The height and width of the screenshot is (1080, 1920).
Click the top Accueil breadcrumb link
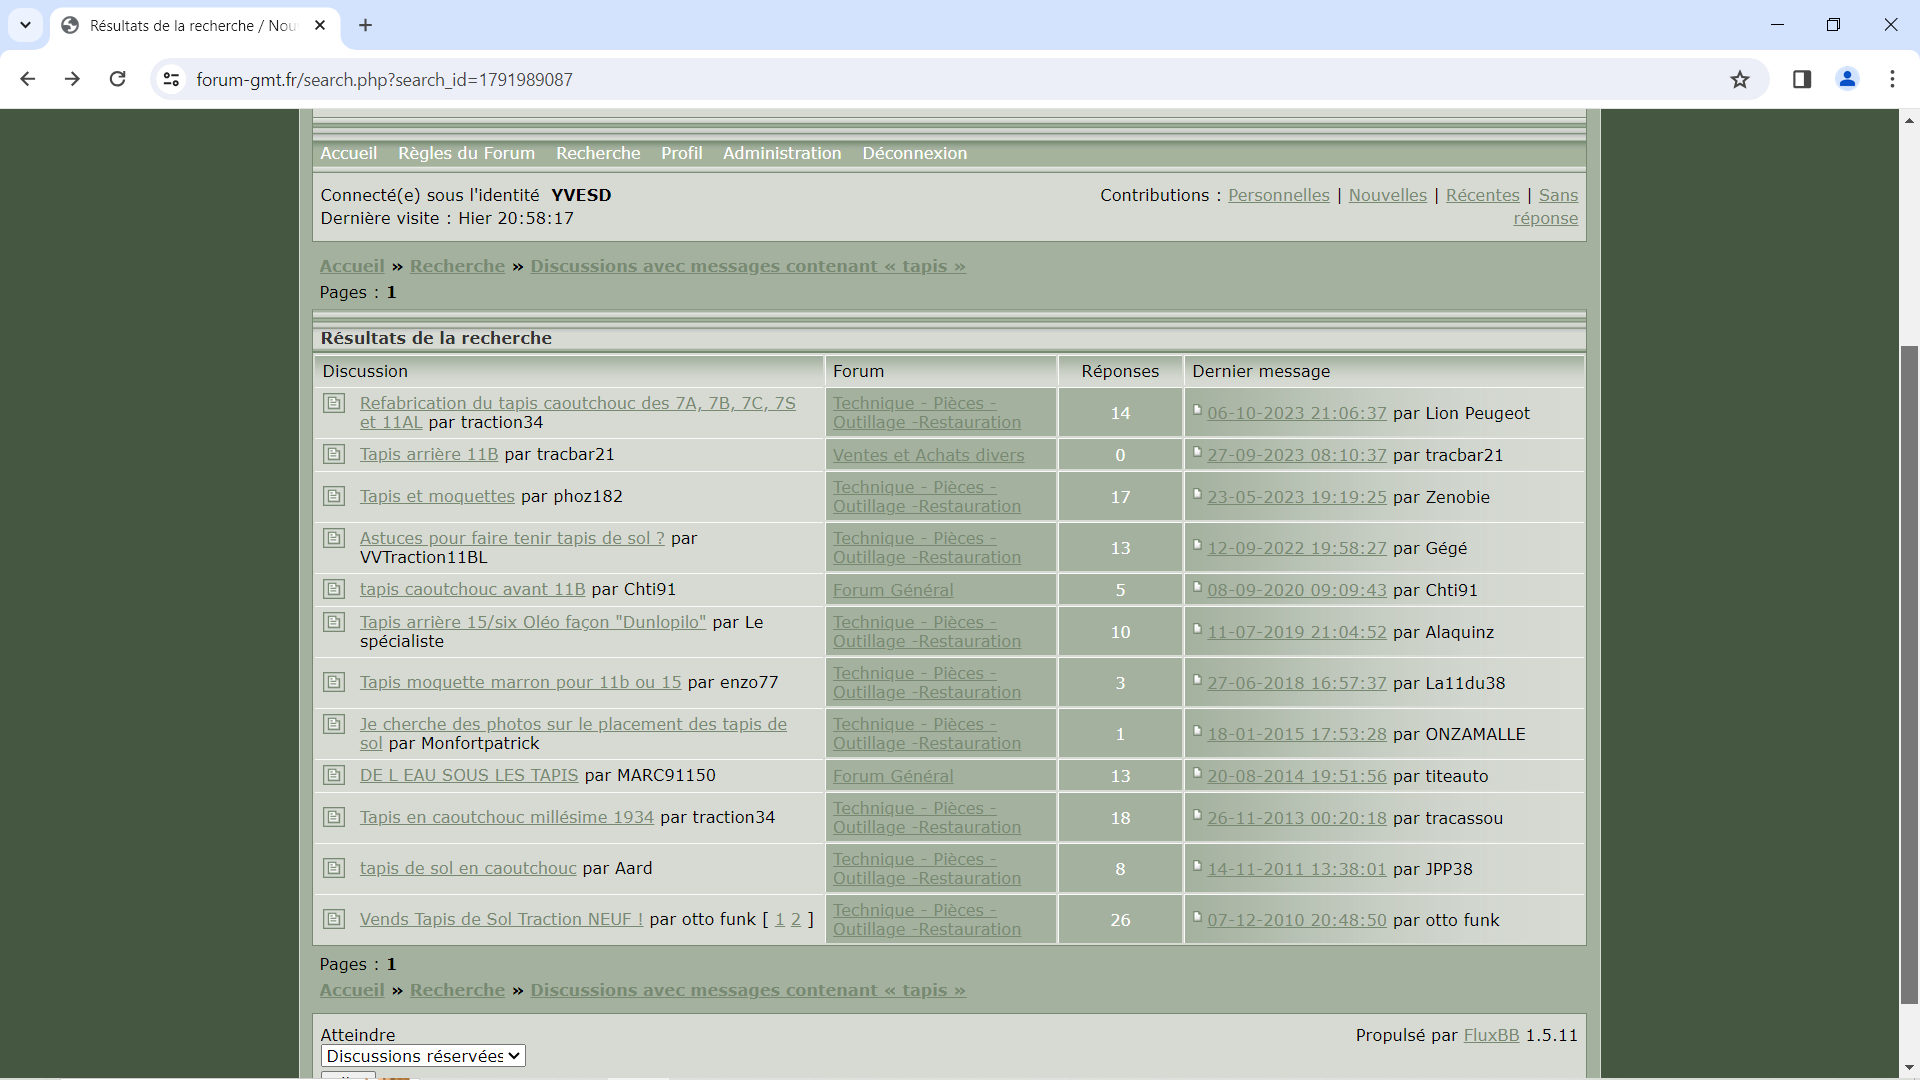[x=352, y=266]
